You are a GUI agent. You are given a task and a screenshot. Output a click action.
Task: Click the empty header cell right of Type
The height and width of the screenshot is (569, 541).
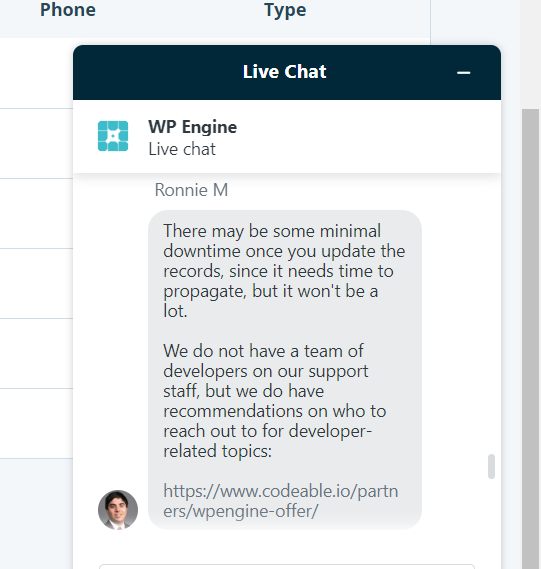(475, 18)
